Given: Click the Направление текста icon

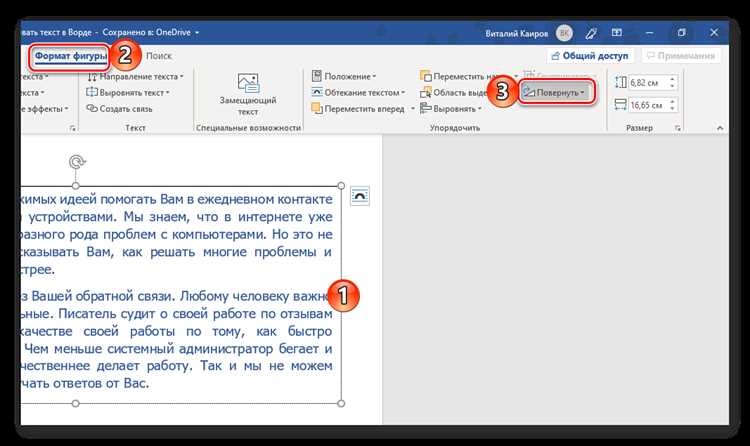Looking at the screenshot, I should point(92,77).
